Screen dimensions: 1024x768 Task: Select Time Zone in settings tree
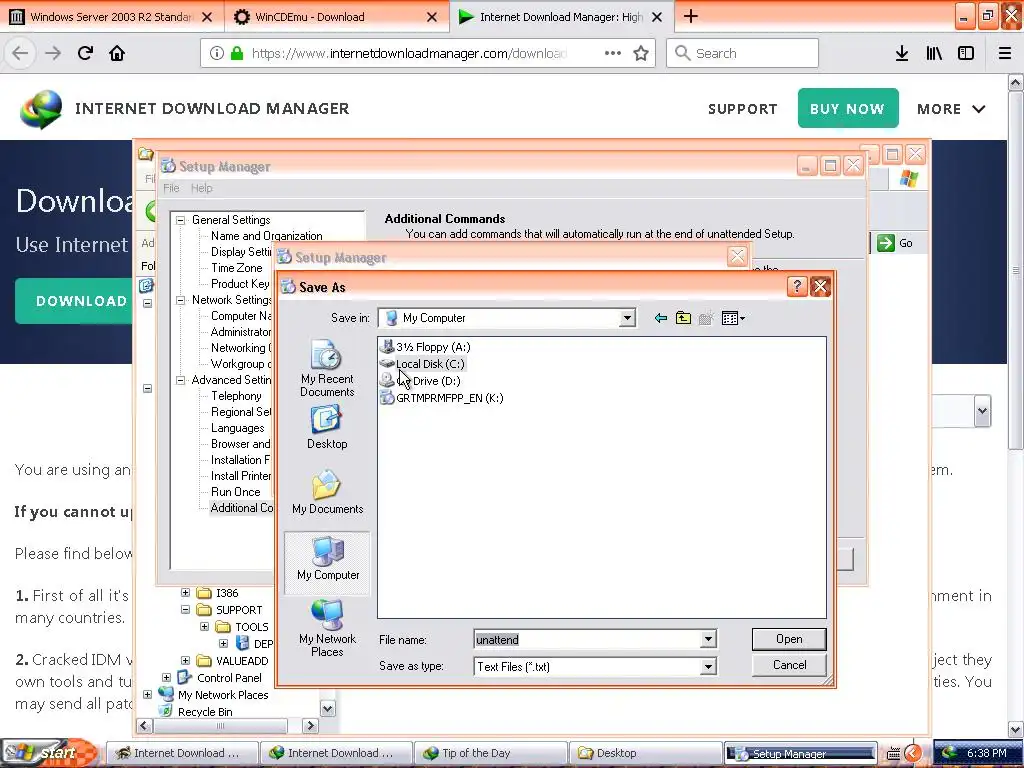[236, 268]
